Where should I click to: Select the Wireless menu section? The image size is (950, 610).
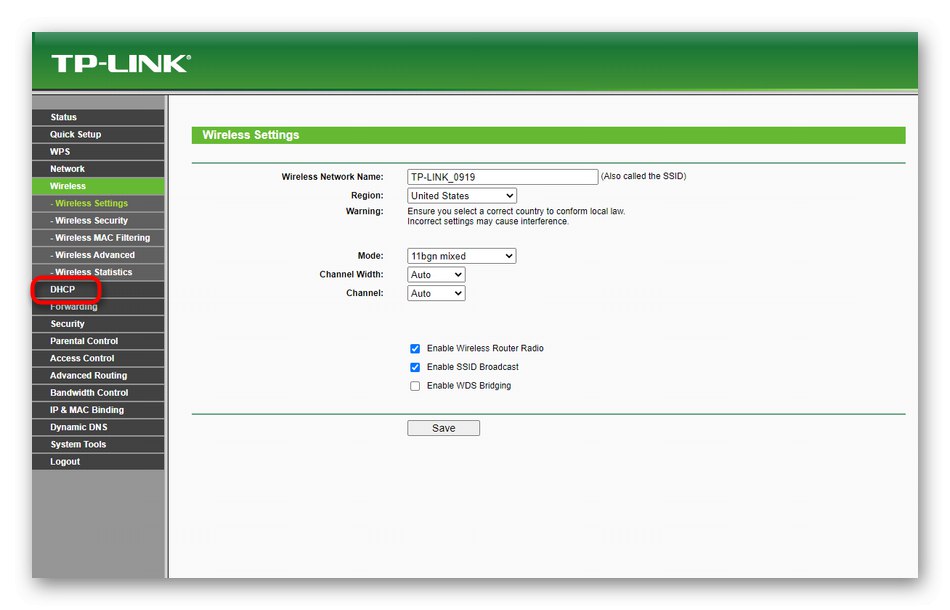tap(98, 186)
